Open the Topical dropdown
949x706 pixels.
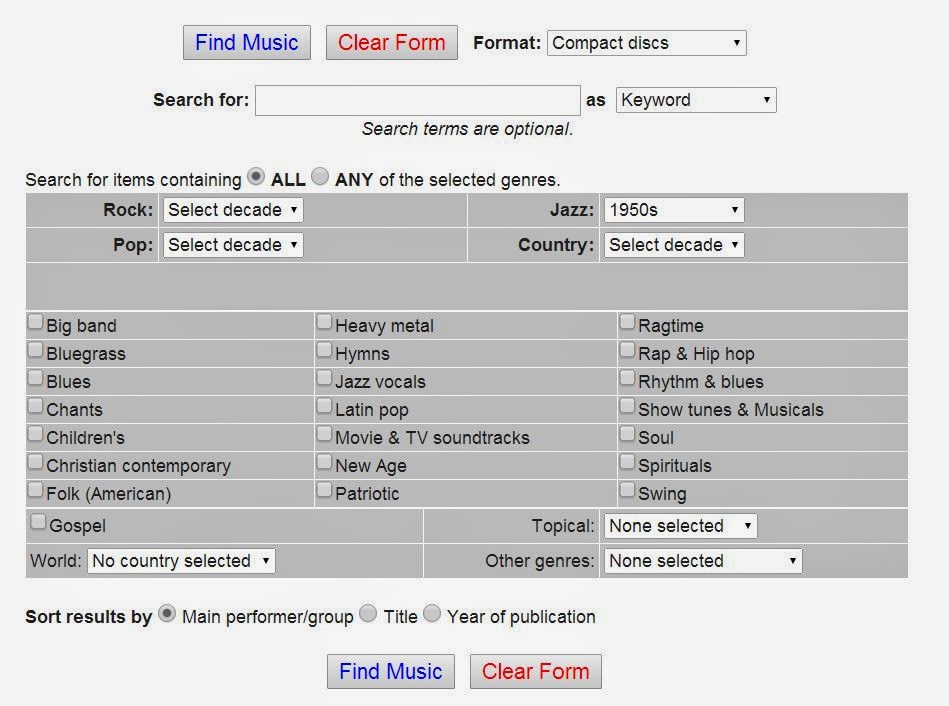pyautogui.click(x=680, y=526)
